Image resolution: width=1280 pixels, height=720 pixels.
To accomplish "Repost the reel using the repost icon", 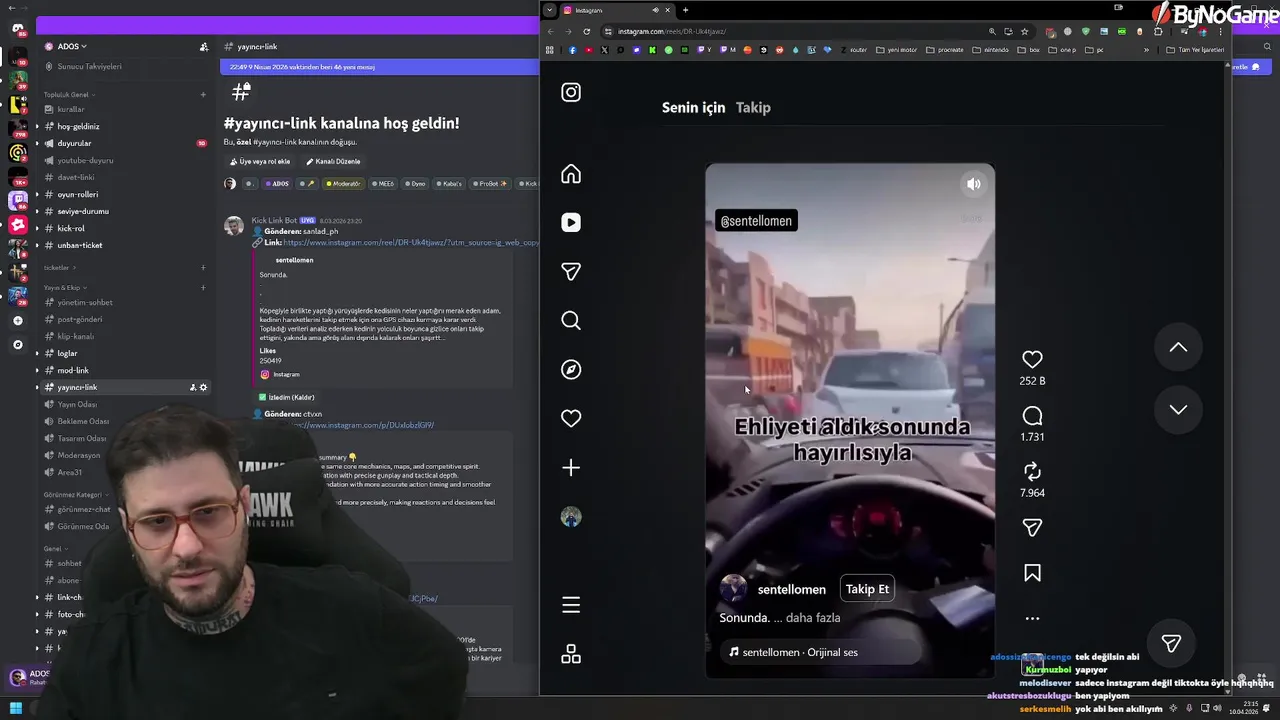I will [x=1032, y=471].
